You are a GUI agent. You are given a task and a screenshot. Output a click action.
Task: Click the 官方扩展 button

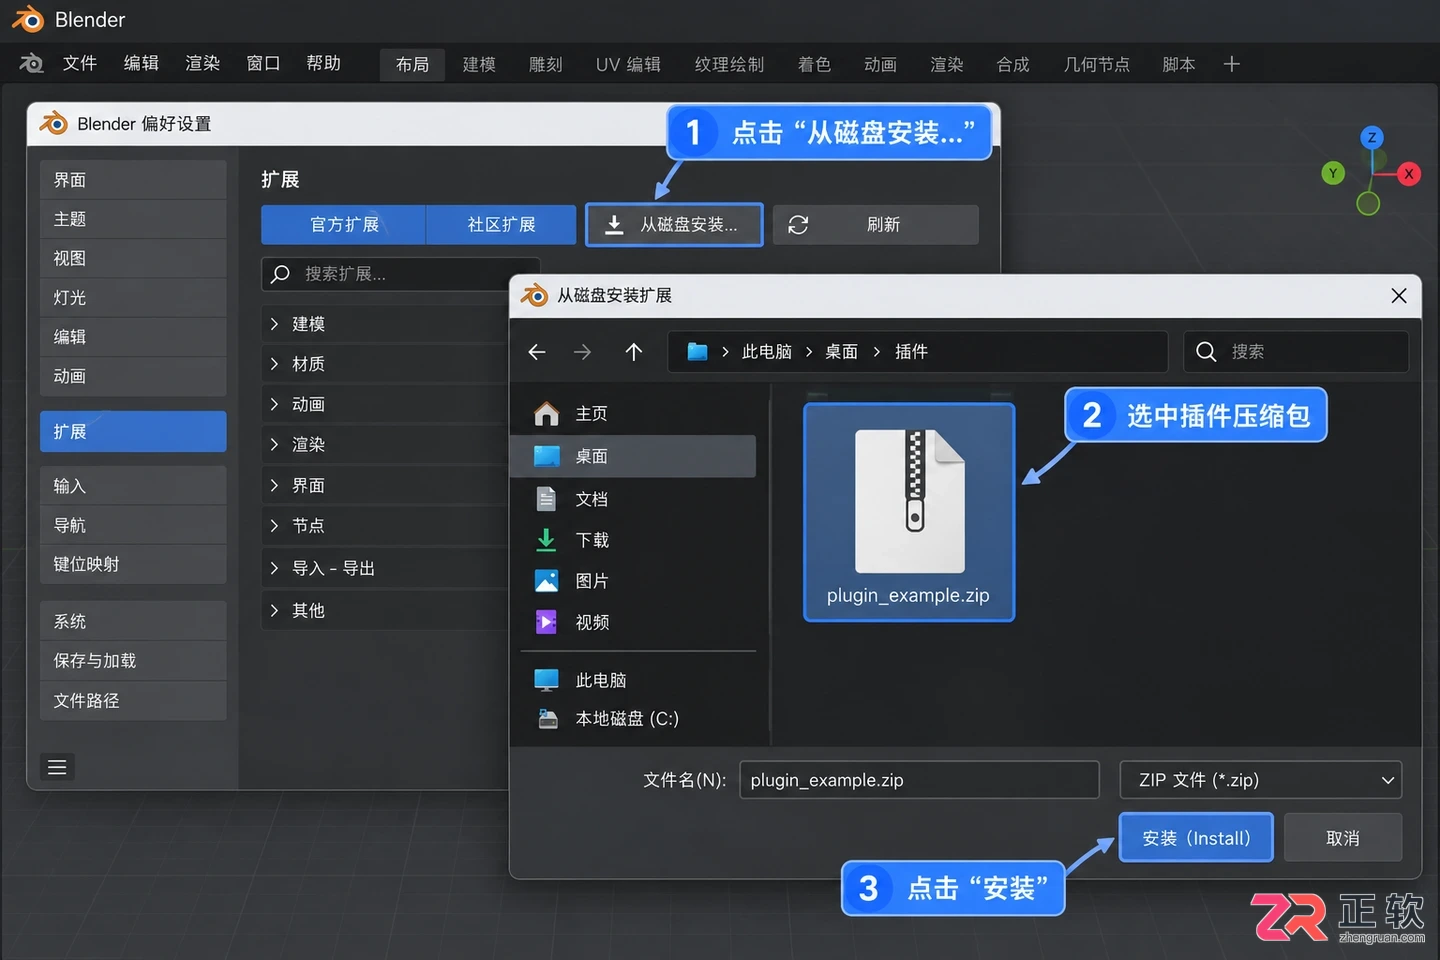coord(344,225)
